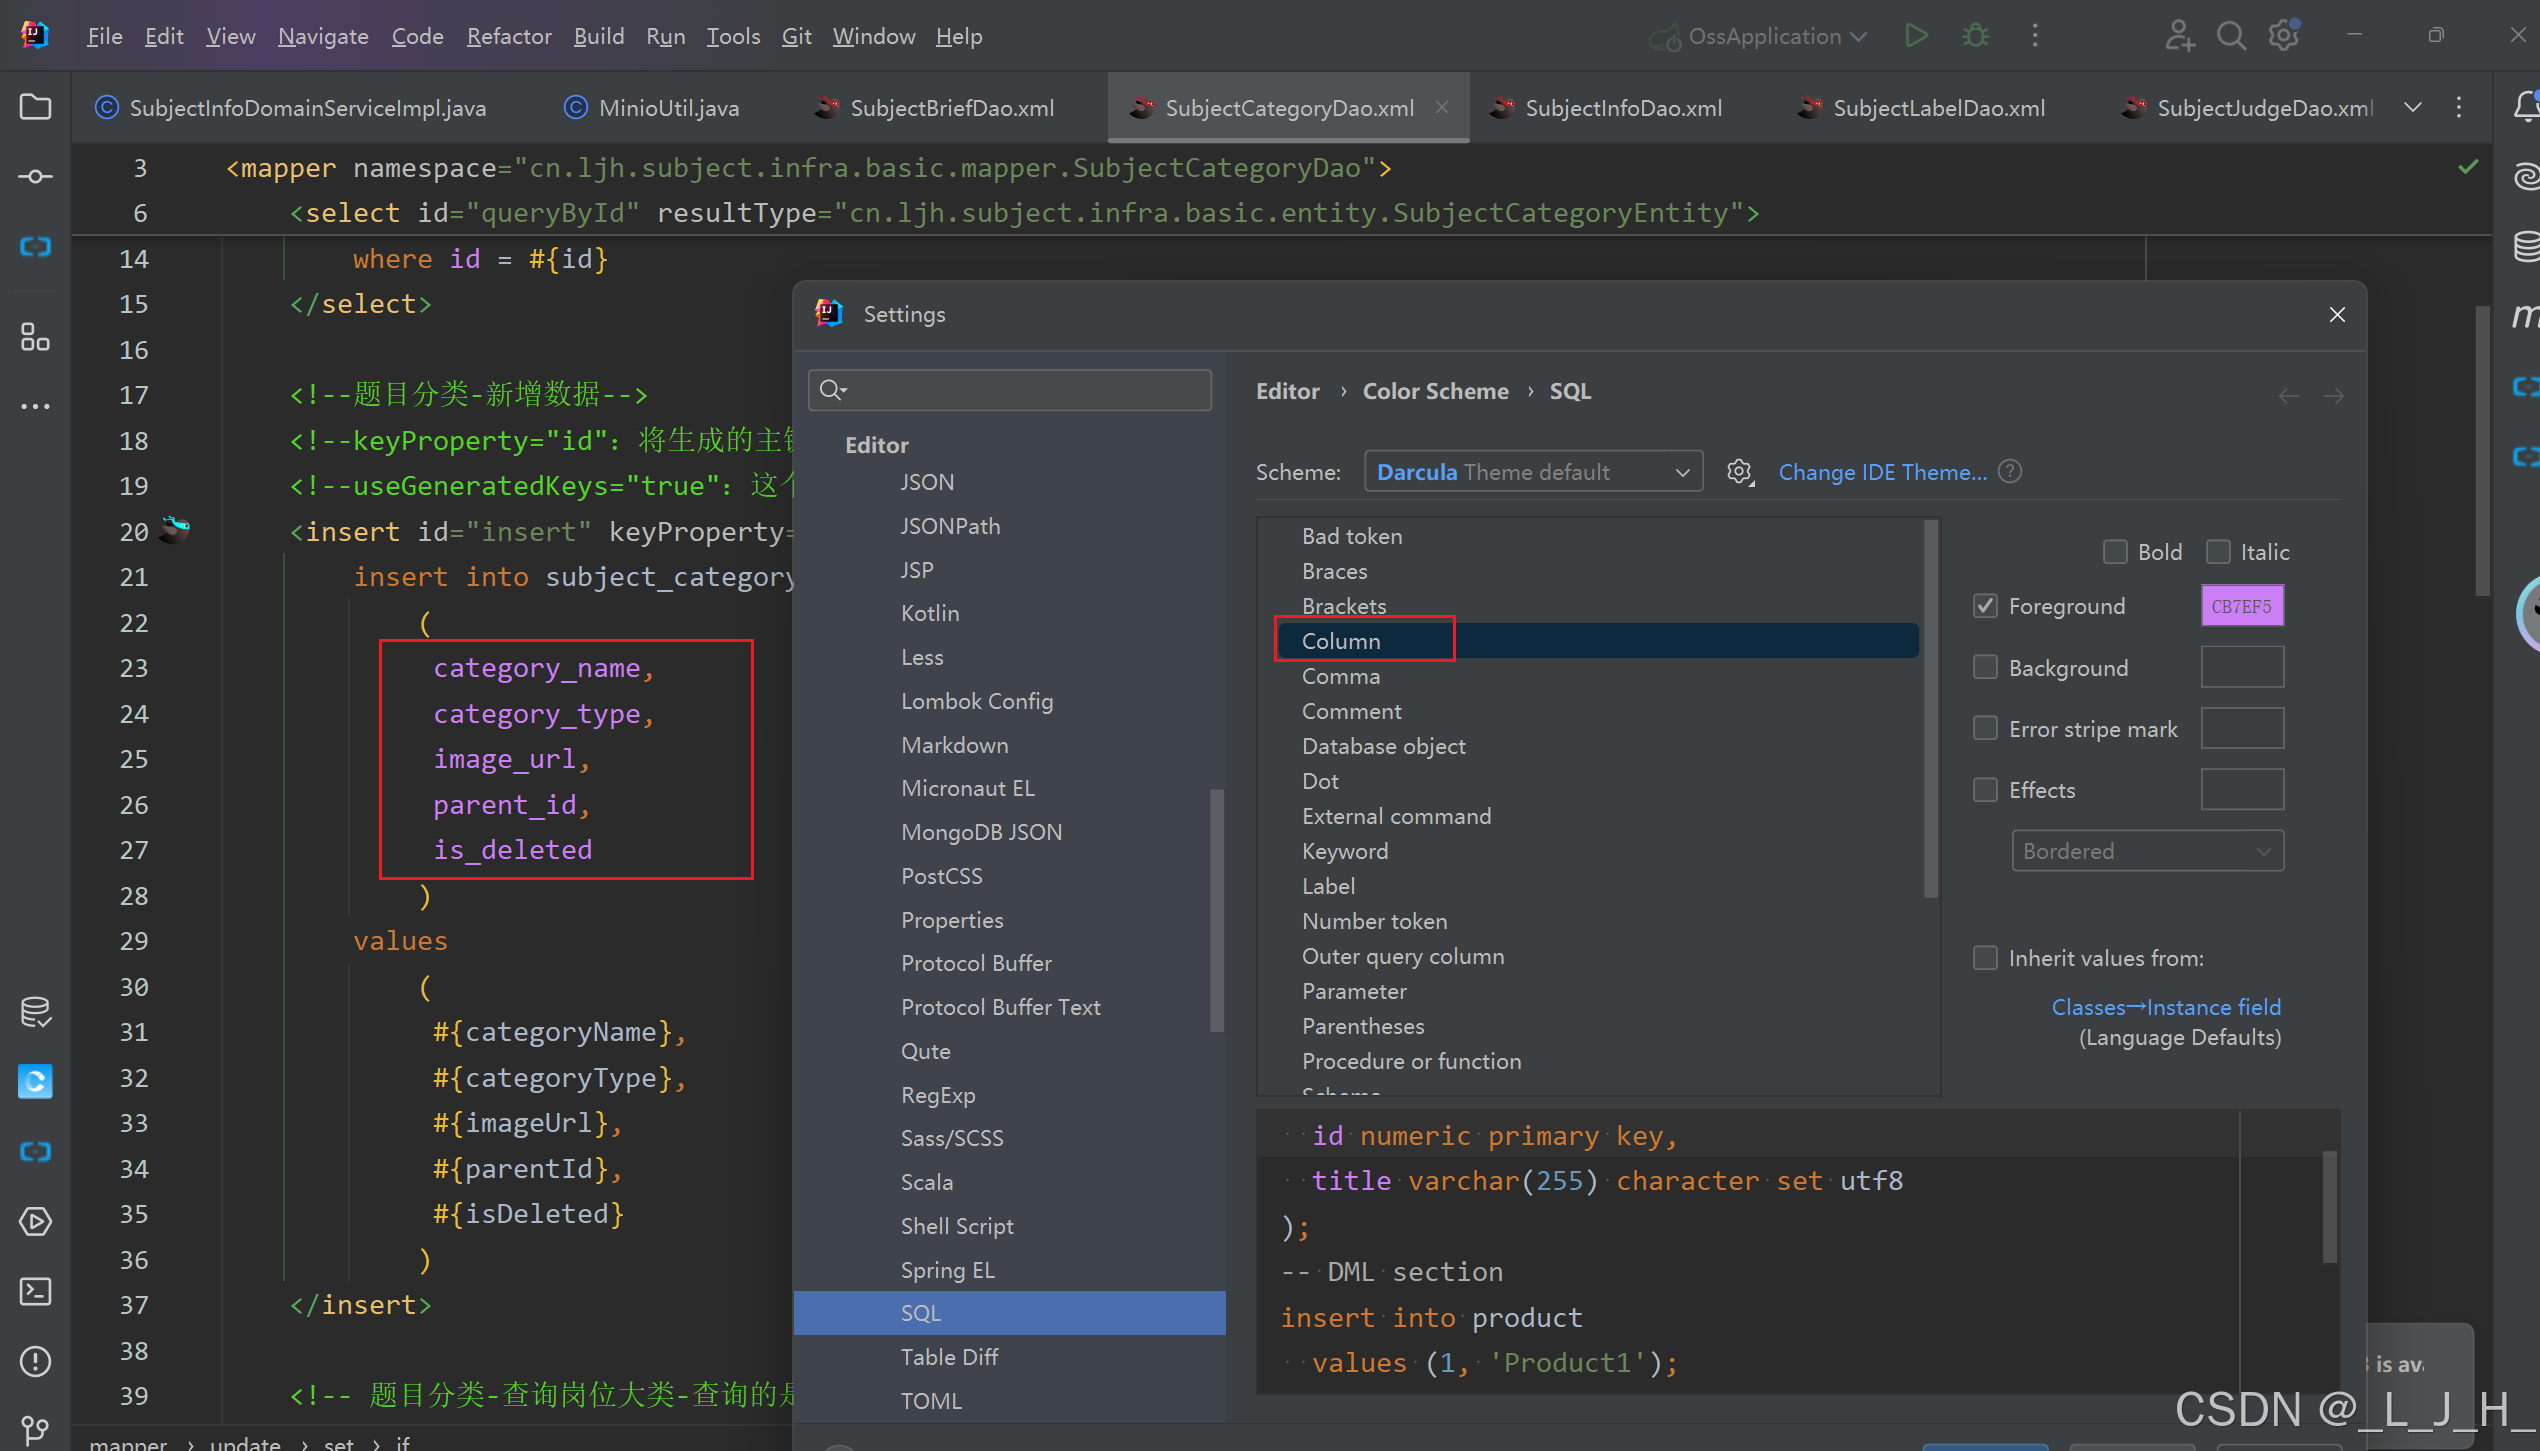Open the Project folder tool window

pyautogui.click(x=35, y=106)
